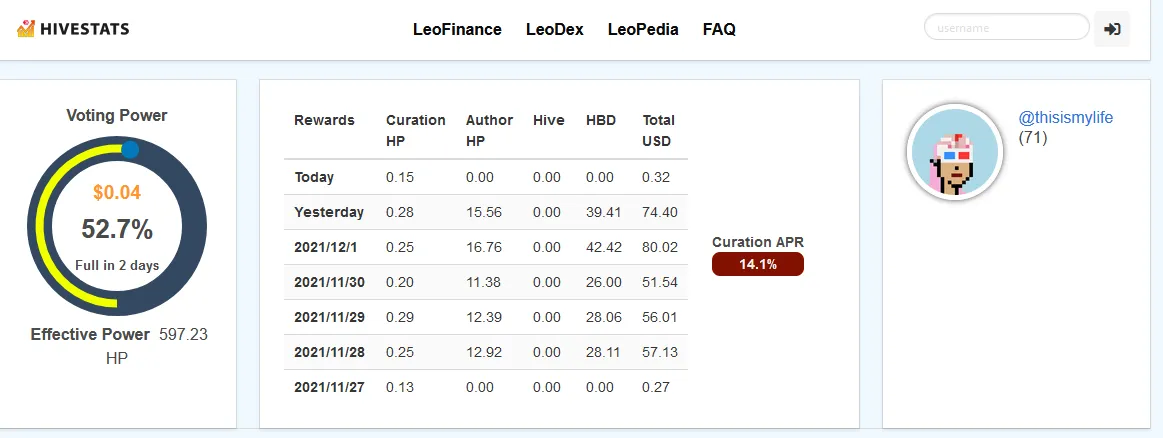1163x438 pixels.
Task: Click the $0.04 vote value
Action: (117, 193)
